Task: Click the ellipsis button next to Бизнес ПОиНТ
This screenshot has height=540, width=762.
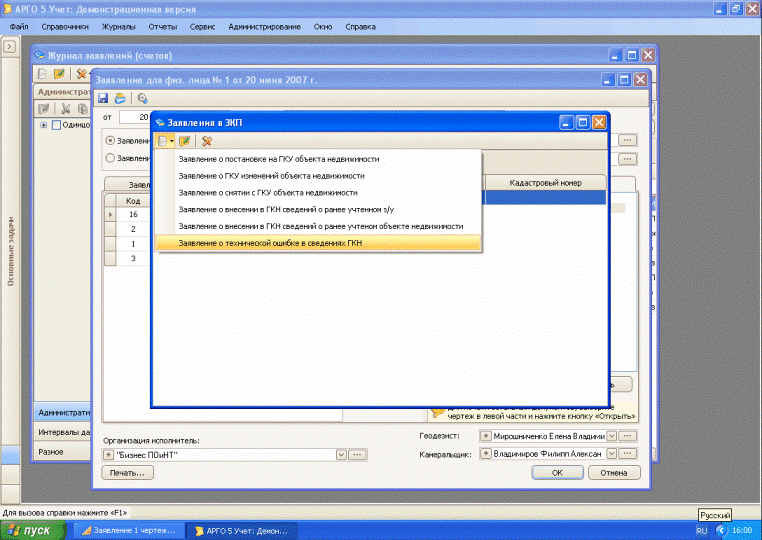Action: coord(358,454)
